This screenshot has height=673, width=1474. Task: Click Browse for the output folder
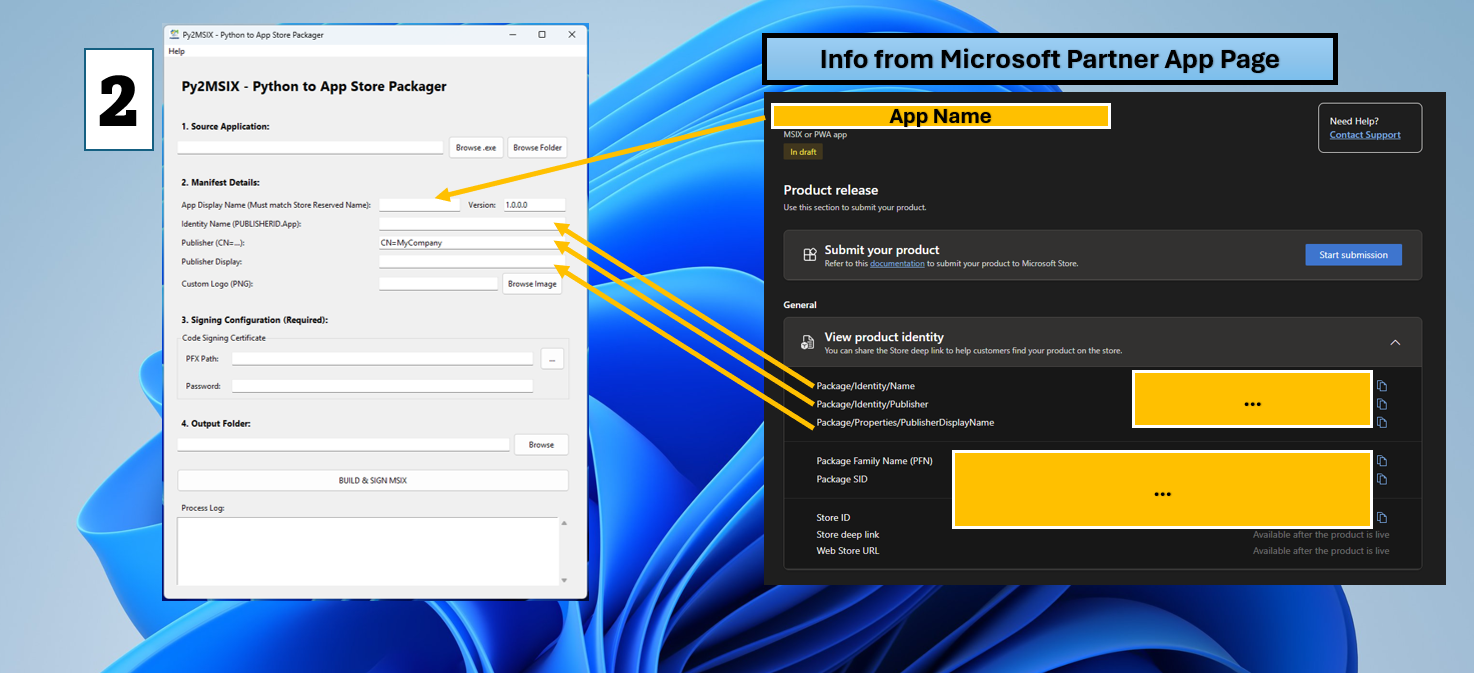(x=541, y=444)
